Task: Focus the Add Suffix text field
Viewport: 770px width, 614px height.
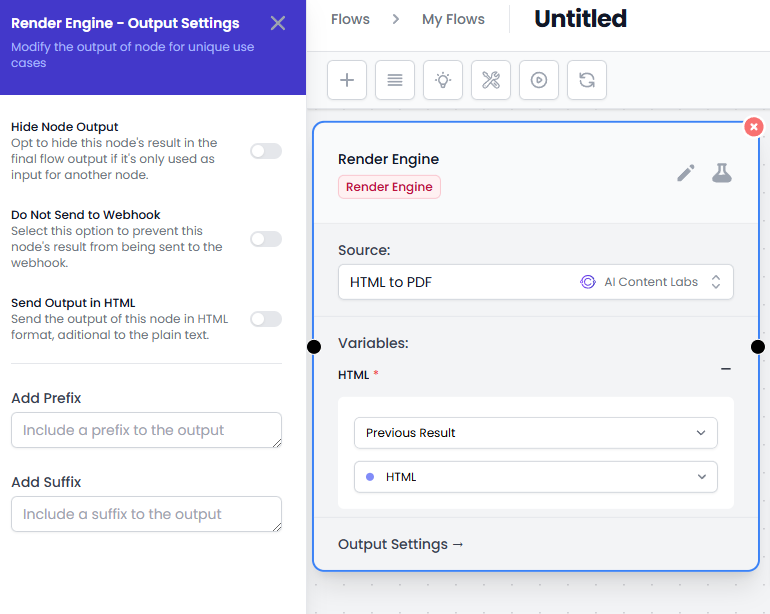Action: coord(146,514)
